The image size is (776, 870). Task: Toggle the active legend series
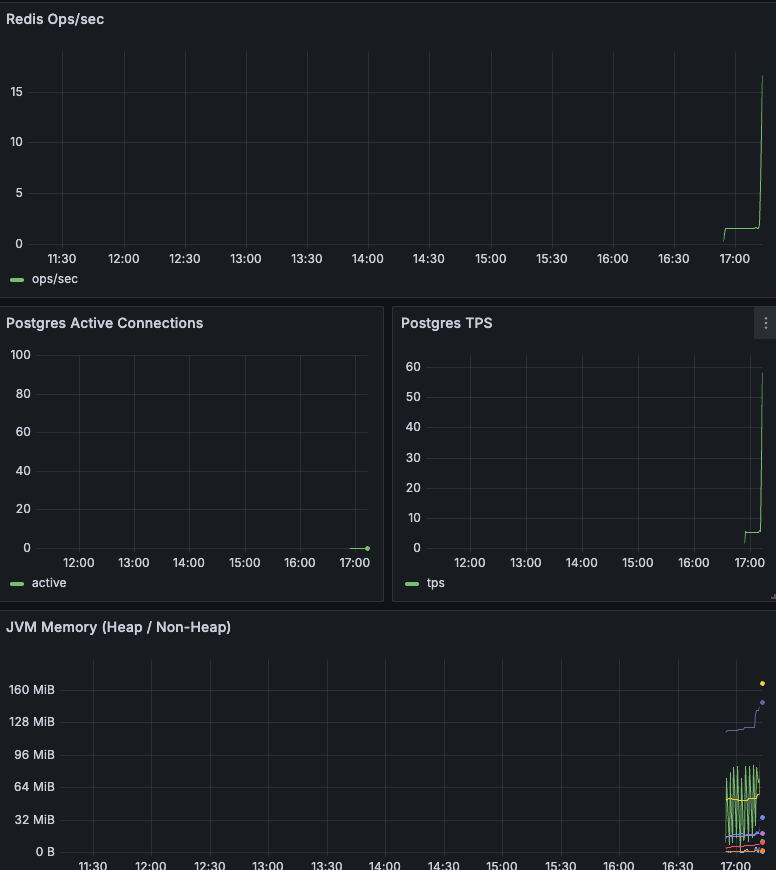click(49, 583)
